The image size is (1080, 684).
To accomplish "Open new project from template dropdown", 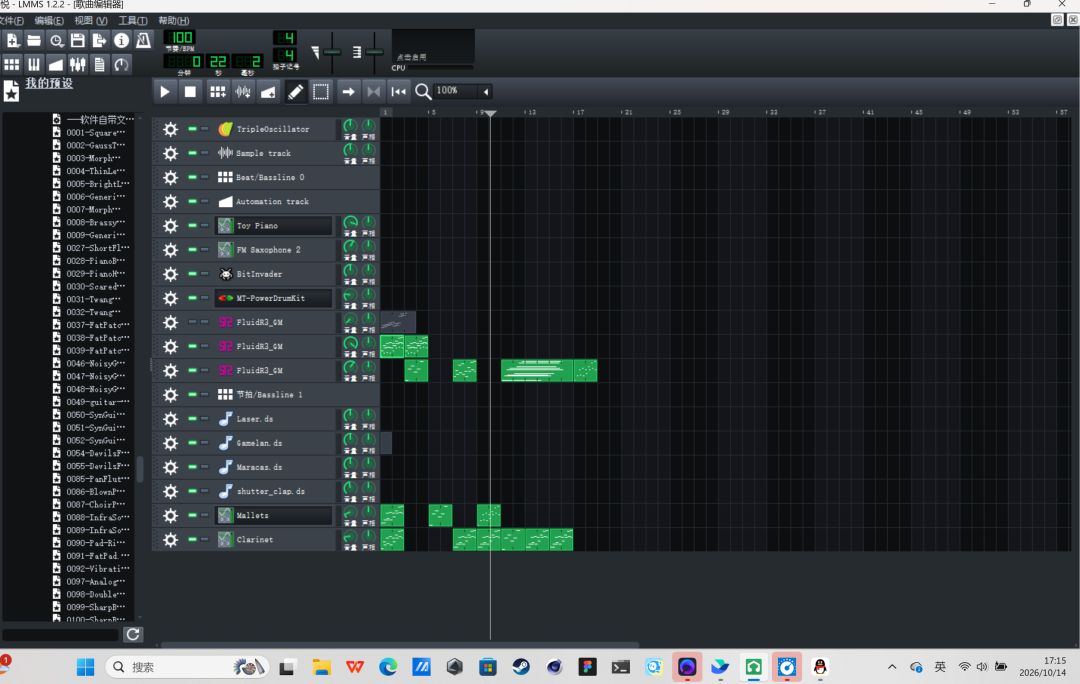I will pos(12,41).
